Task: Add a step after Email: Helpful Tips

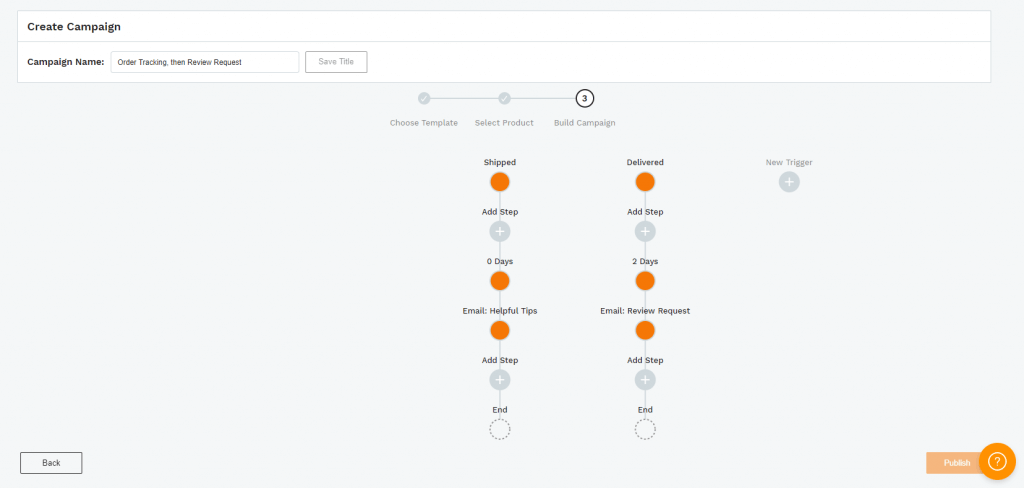Action: [x=500, y=380]
